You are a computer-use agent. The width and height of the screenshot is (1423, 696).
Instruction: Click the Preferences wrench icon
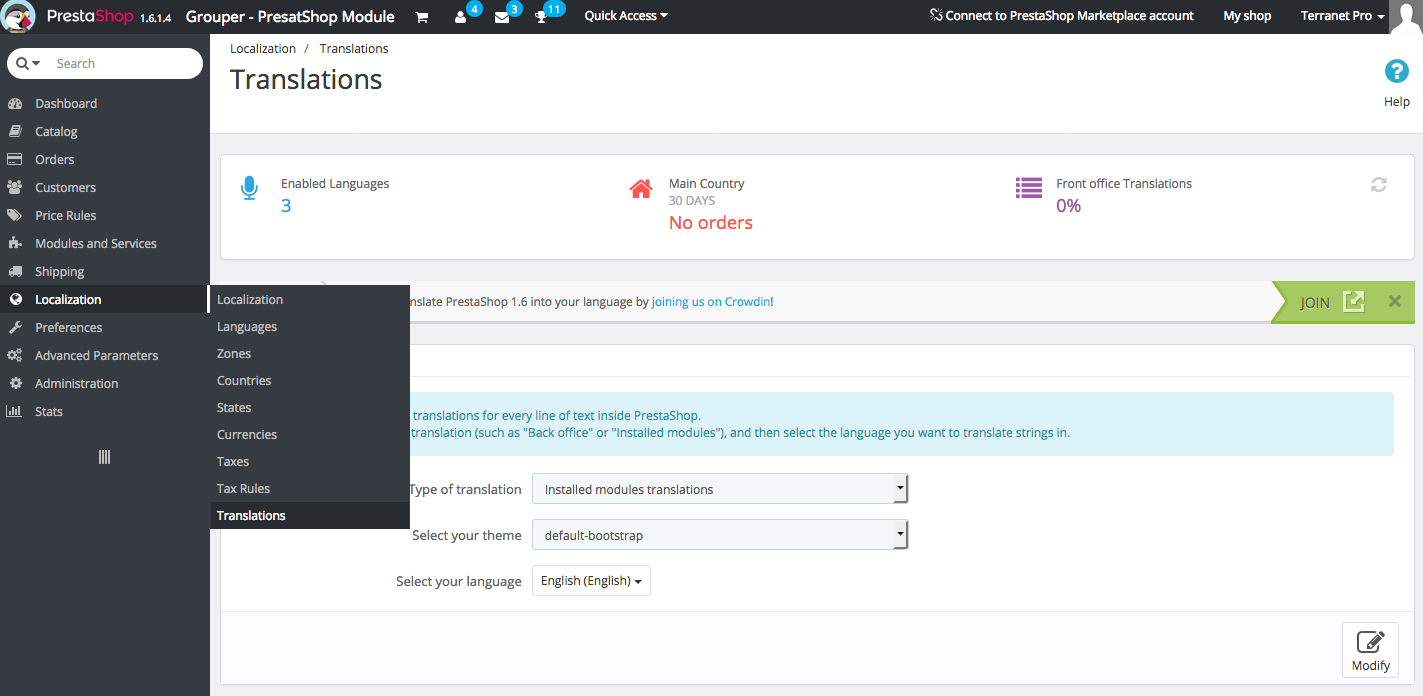[15, 328]
